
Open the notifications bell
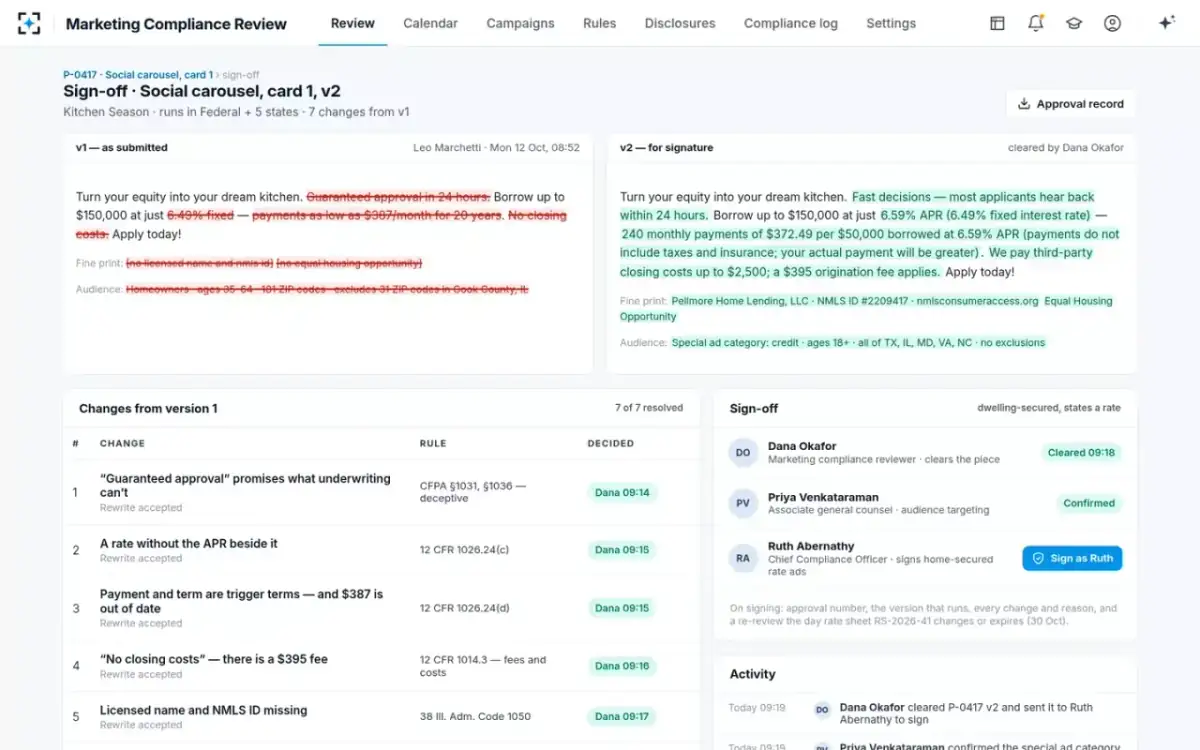pos(1036,23)
